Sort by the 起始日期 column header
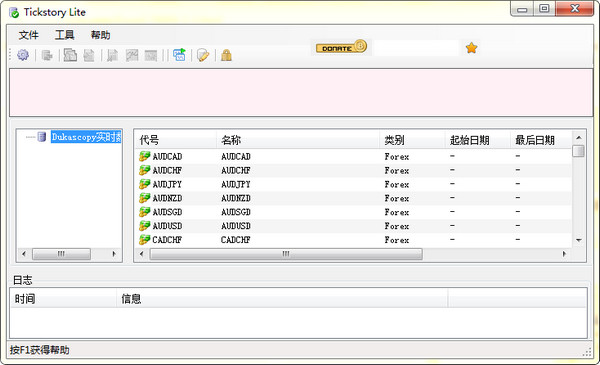Screen dimensions: 600x365 478,140
